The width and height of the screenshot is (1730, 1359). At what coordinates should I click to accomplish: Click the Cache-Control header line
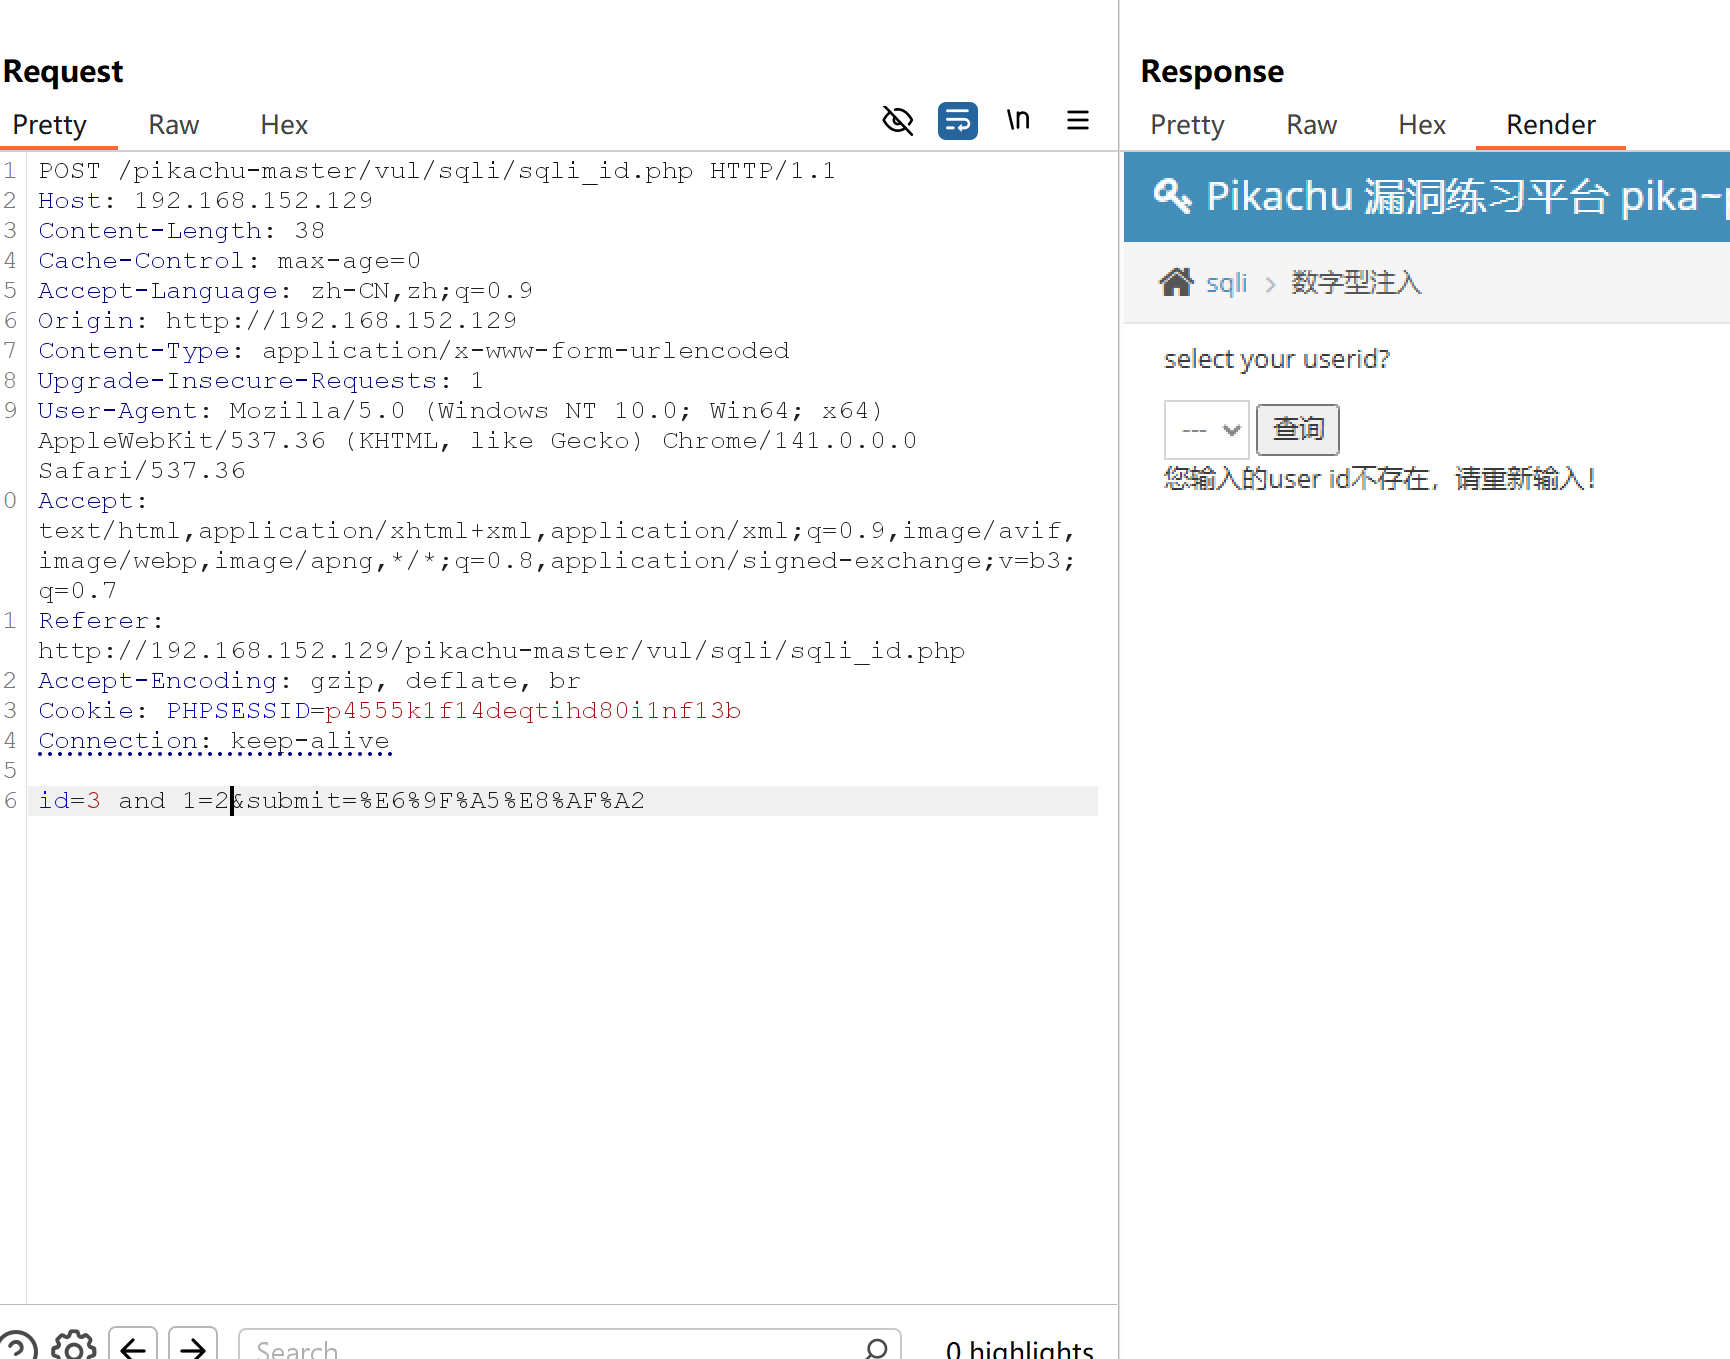(x=230, y=261)
